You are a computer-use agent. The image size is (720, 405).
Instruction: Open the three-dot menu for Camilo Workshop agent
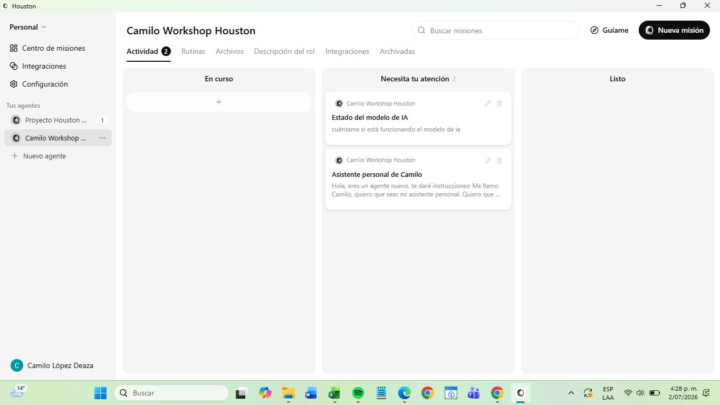(102, 138)
